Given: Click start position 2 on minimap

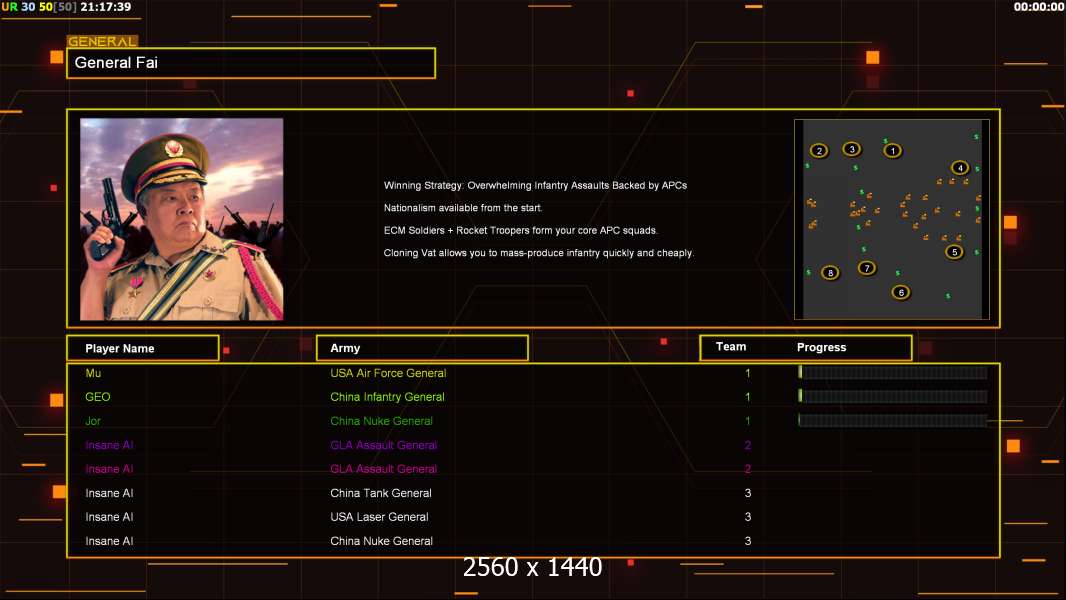Looking at the screenshot, I should pos(819,151).
